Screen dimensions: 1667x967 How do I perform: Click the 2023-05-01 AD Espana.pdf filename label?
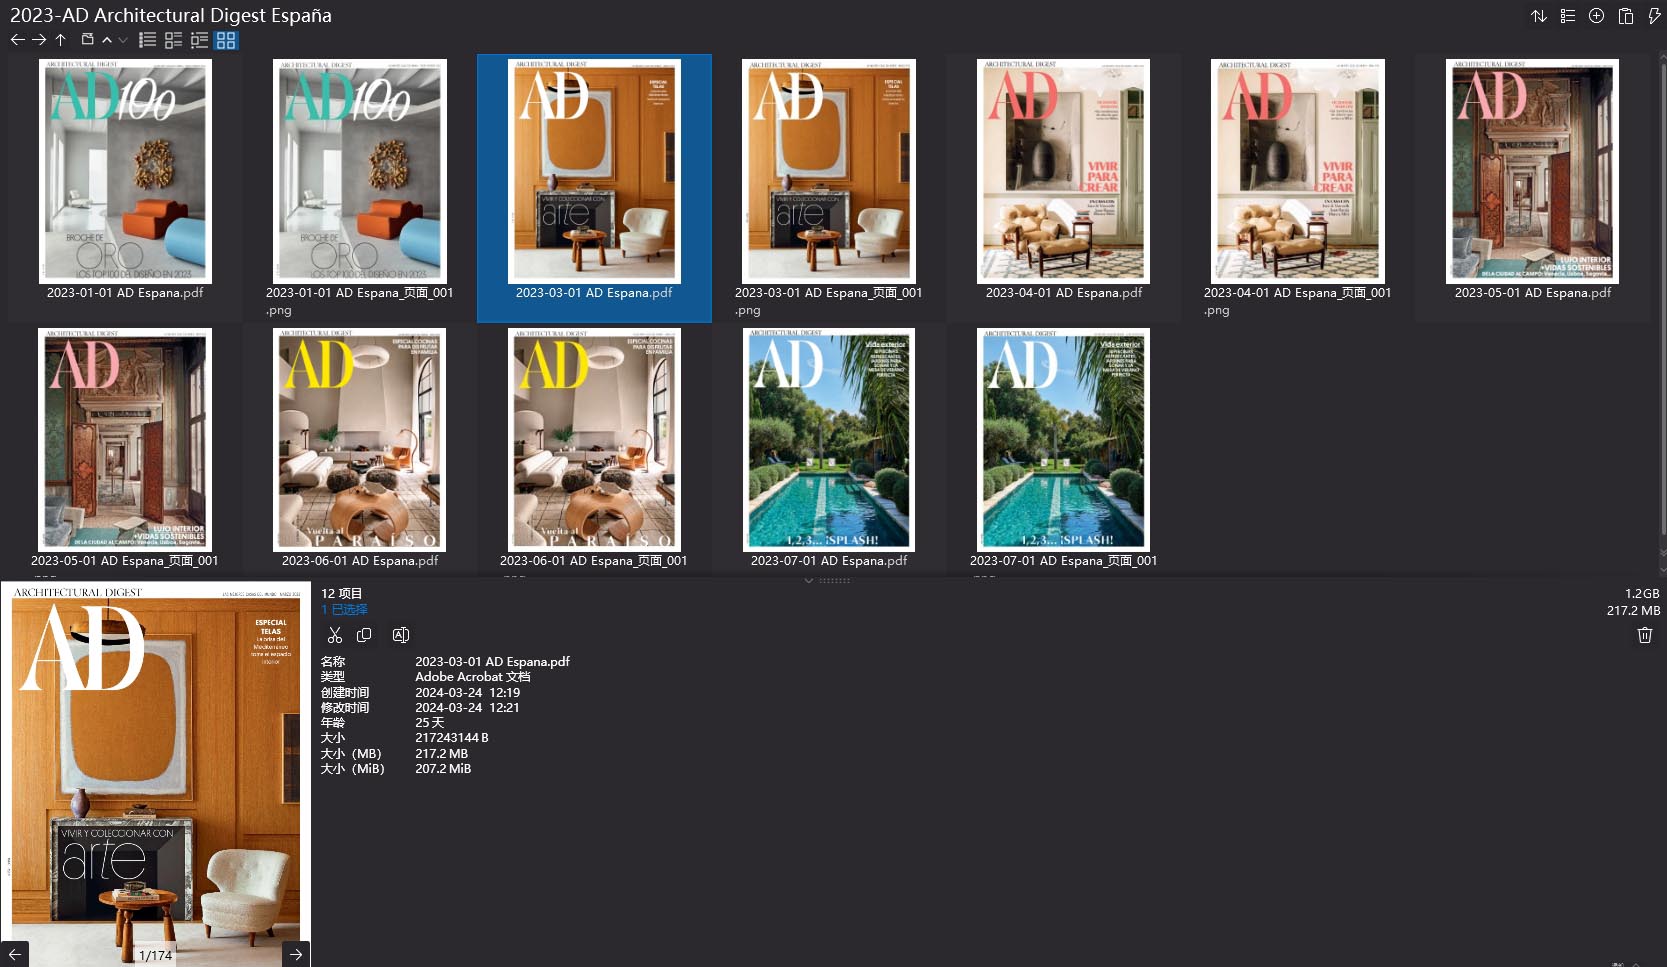pyautogui.click(x=1532, y=293)
